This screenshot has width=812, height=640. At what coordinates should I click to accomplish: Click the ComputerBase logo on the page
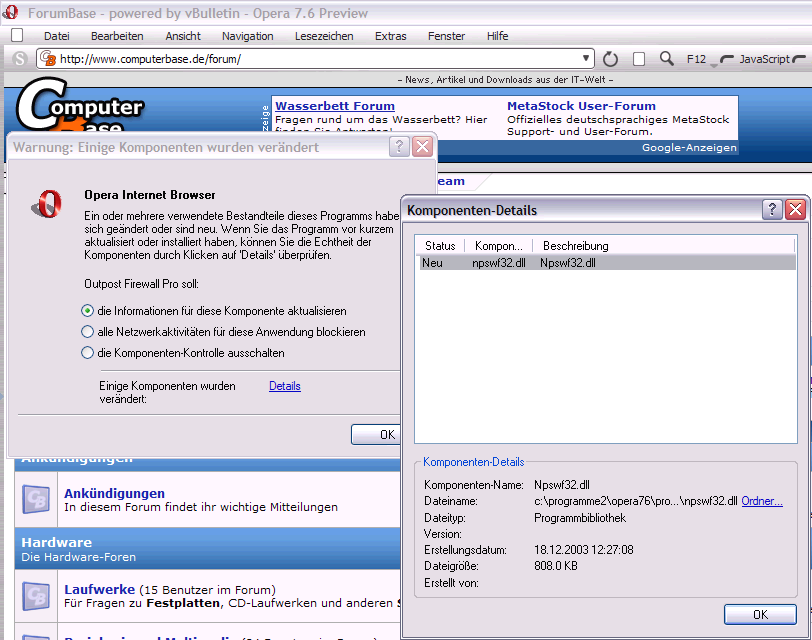(78, 104)
